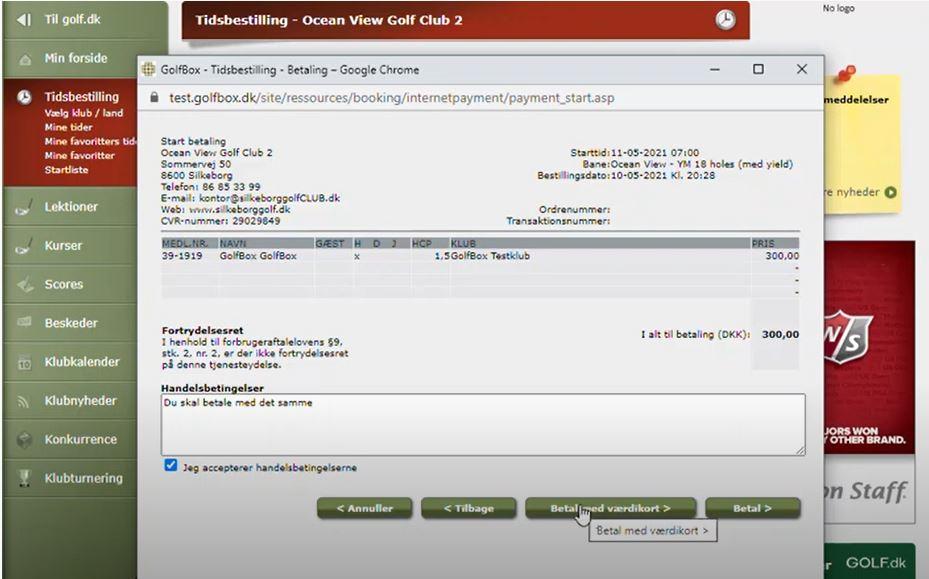
Task: Open Vælg klub / land submenu link
Action: (84, 113)
